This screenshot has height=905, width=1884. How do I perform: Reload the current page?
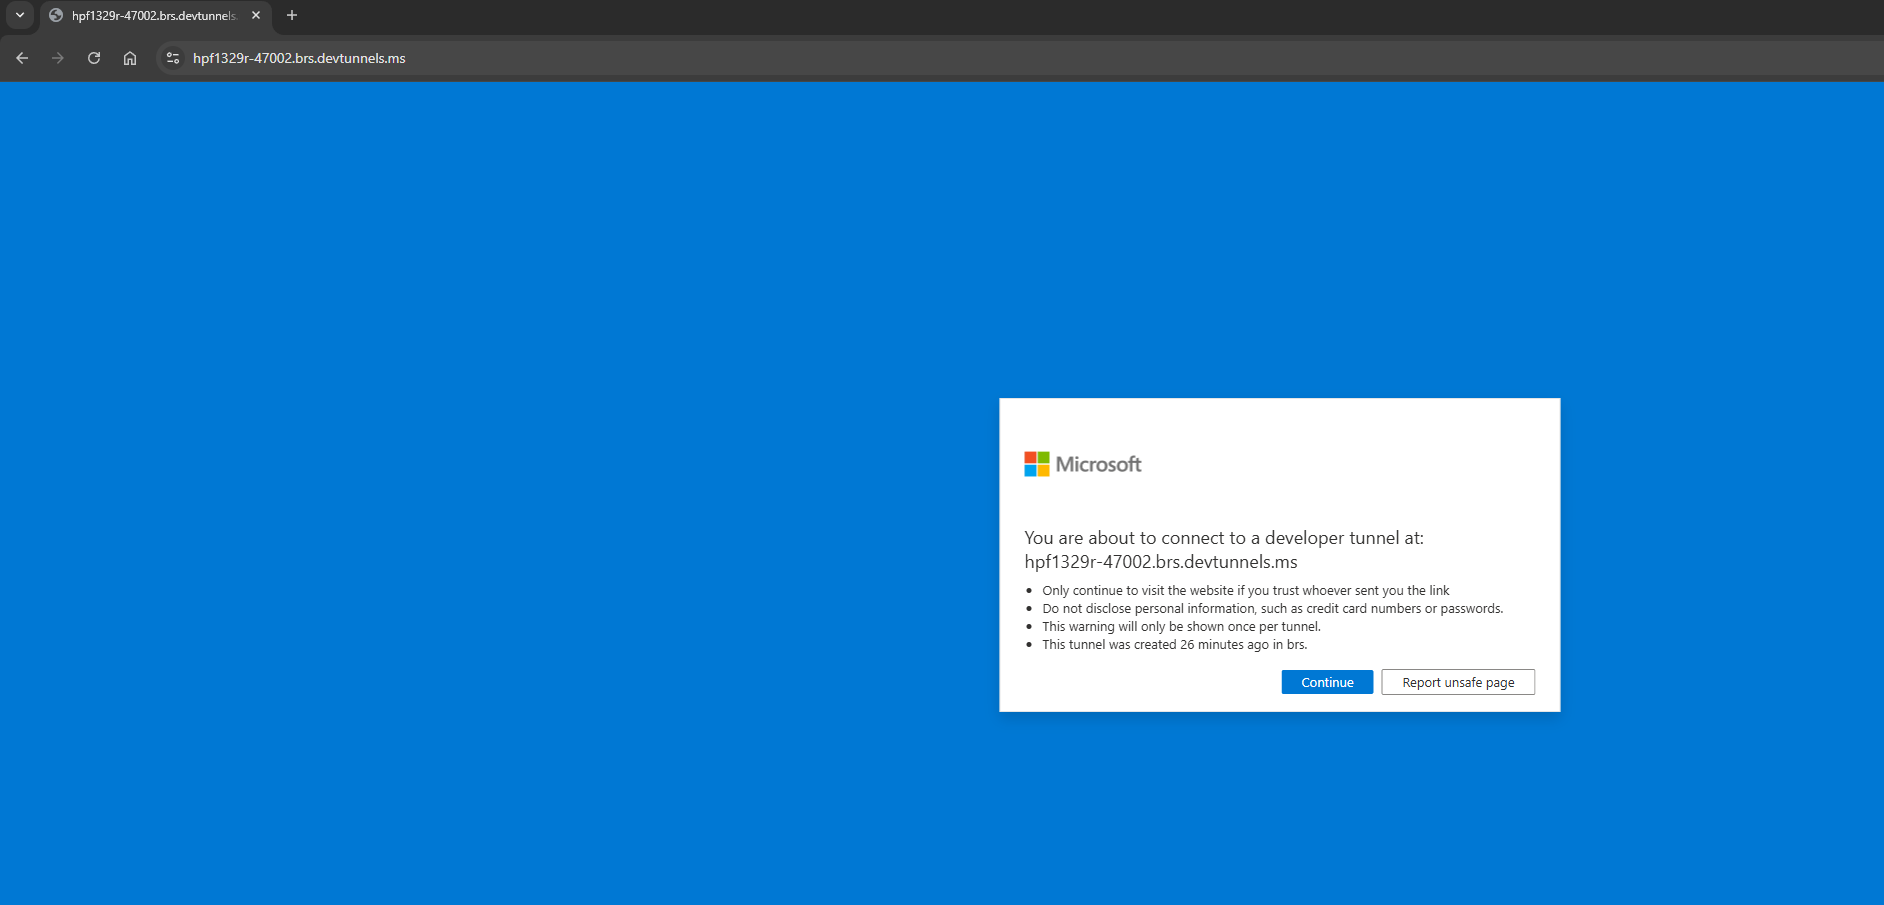tap(94, 58)
